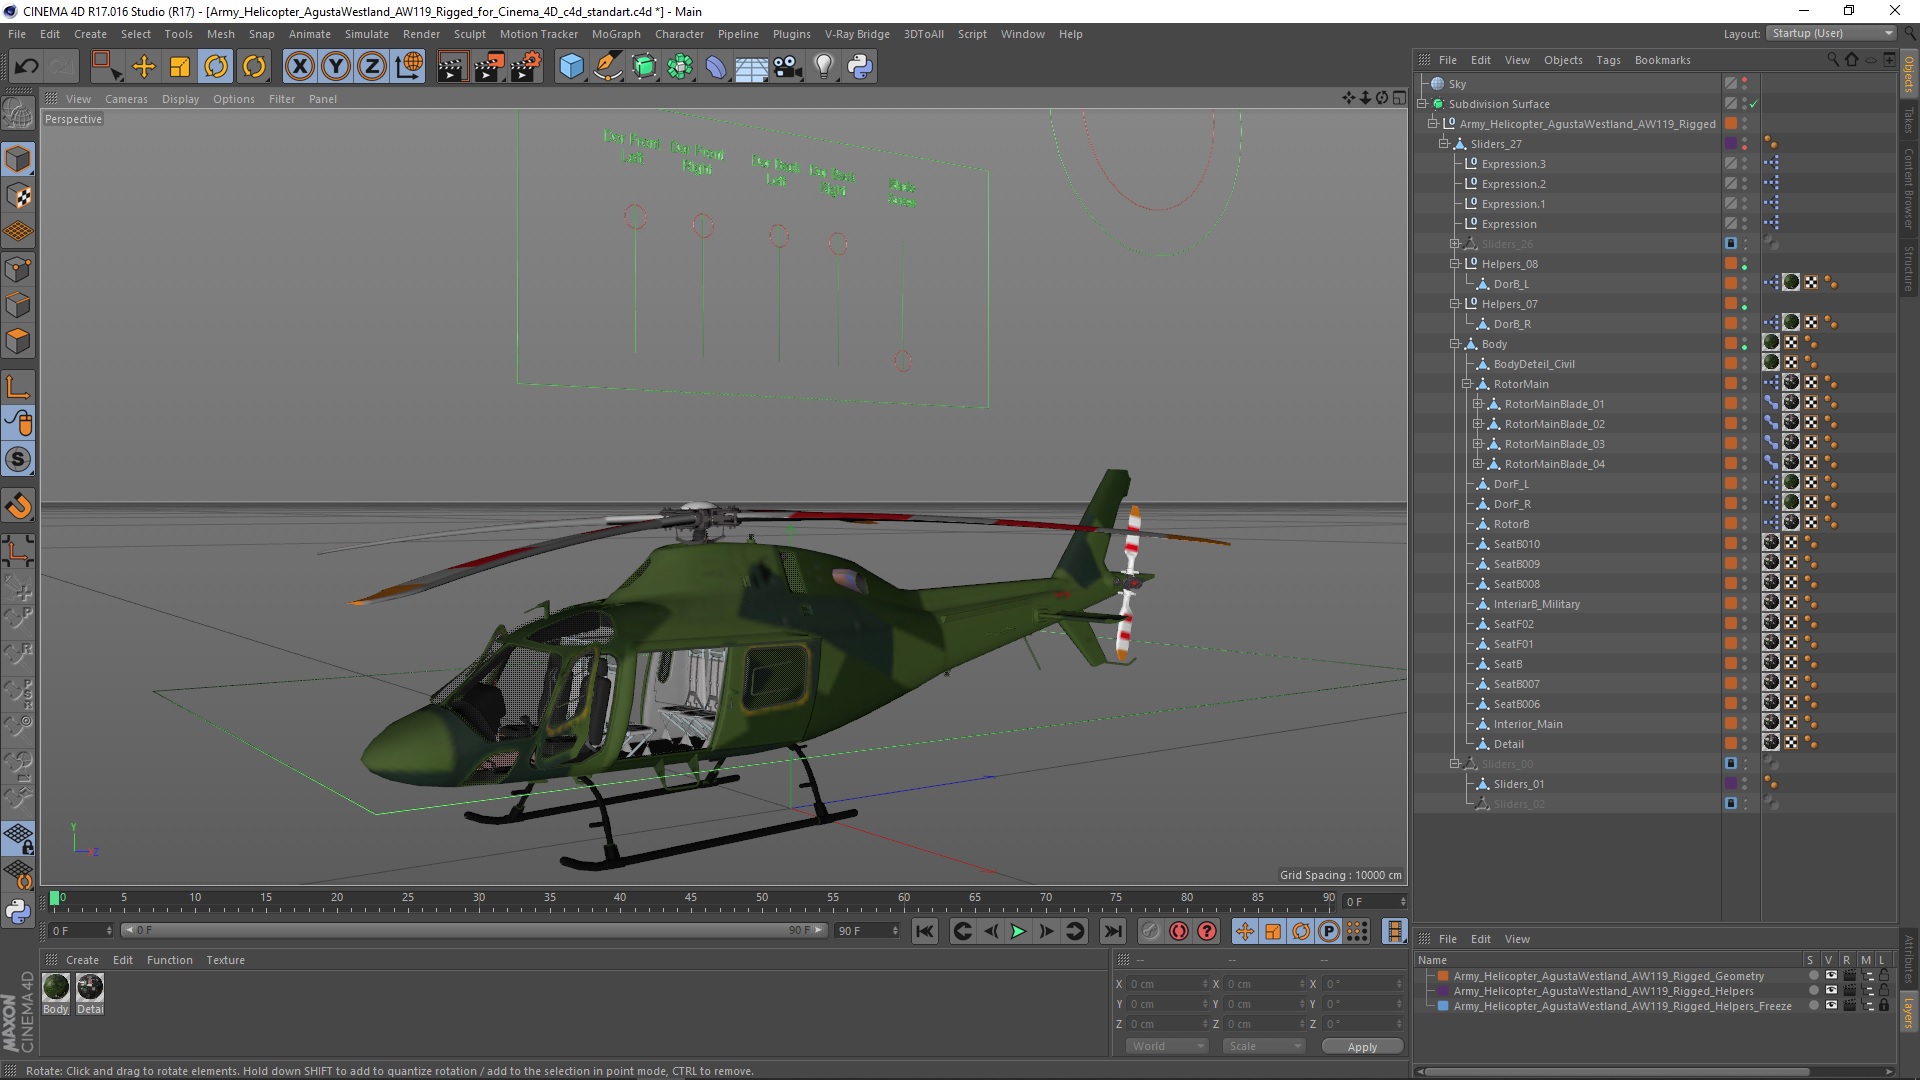The image size is (1920, 1080).
Task: Add a Subdivision Surface generator
Action: pos(644,67)
